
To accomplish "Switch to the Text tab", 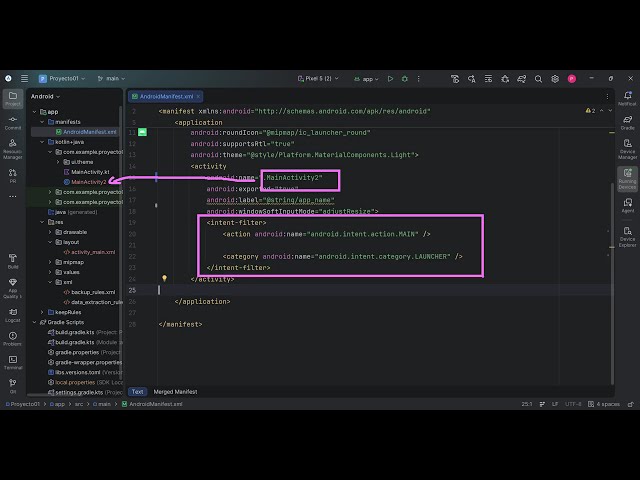I will pos(138,391).
